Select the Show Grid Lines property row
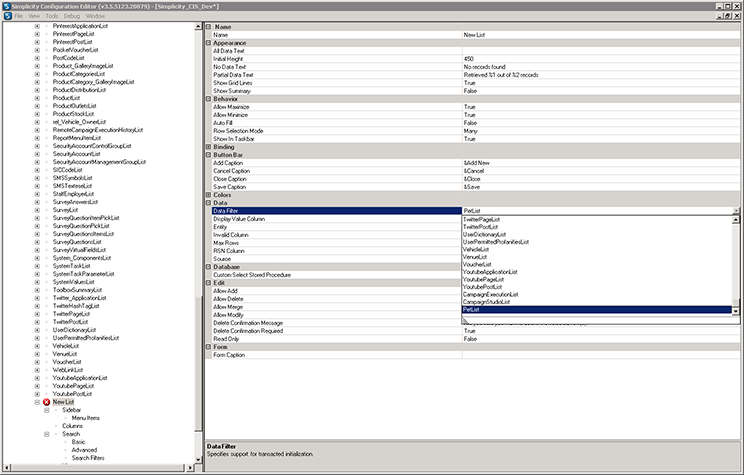This screenshot has height=475, width=744. tap(474, 83)
